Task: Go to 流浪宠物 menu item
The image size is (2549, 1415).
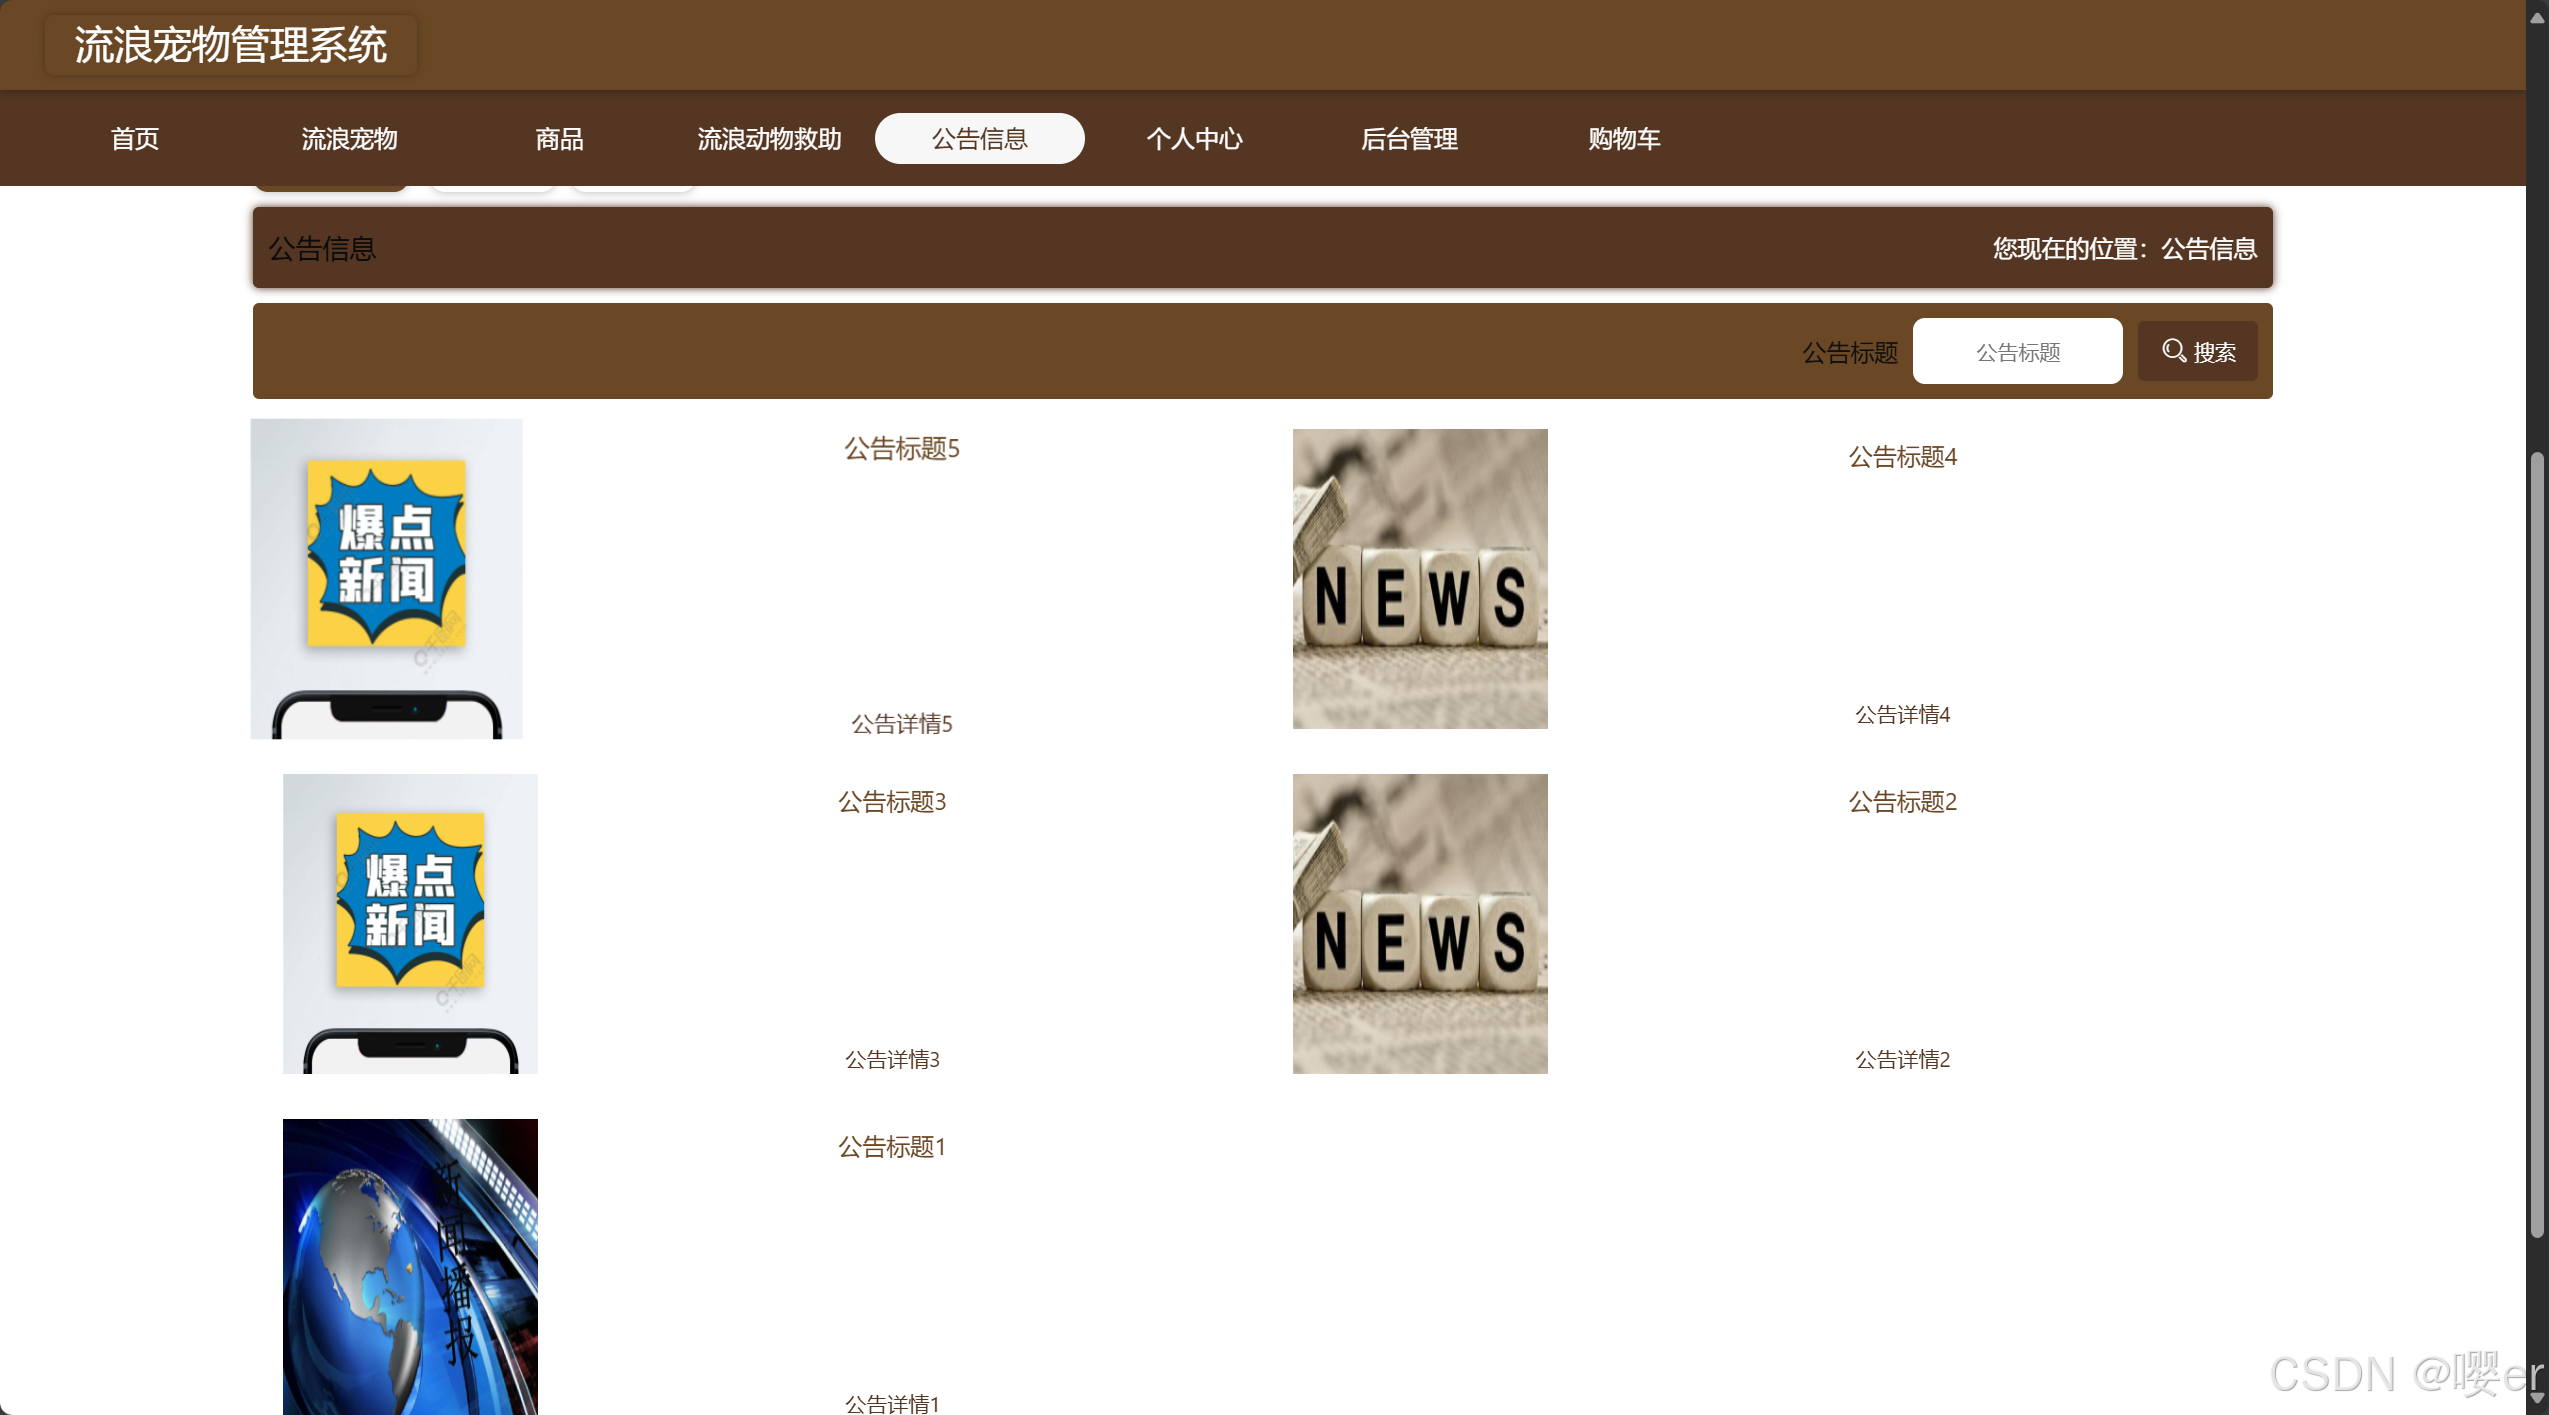Action: [349, 139]
